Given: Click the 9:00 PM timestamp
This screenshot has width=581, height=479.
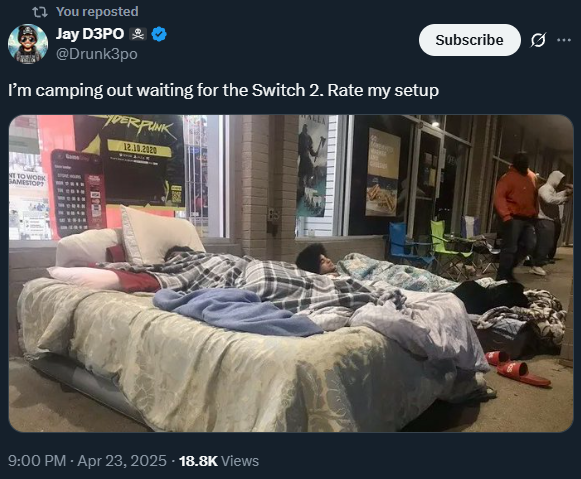Looking at the screenshot, I should click(37, 461).
